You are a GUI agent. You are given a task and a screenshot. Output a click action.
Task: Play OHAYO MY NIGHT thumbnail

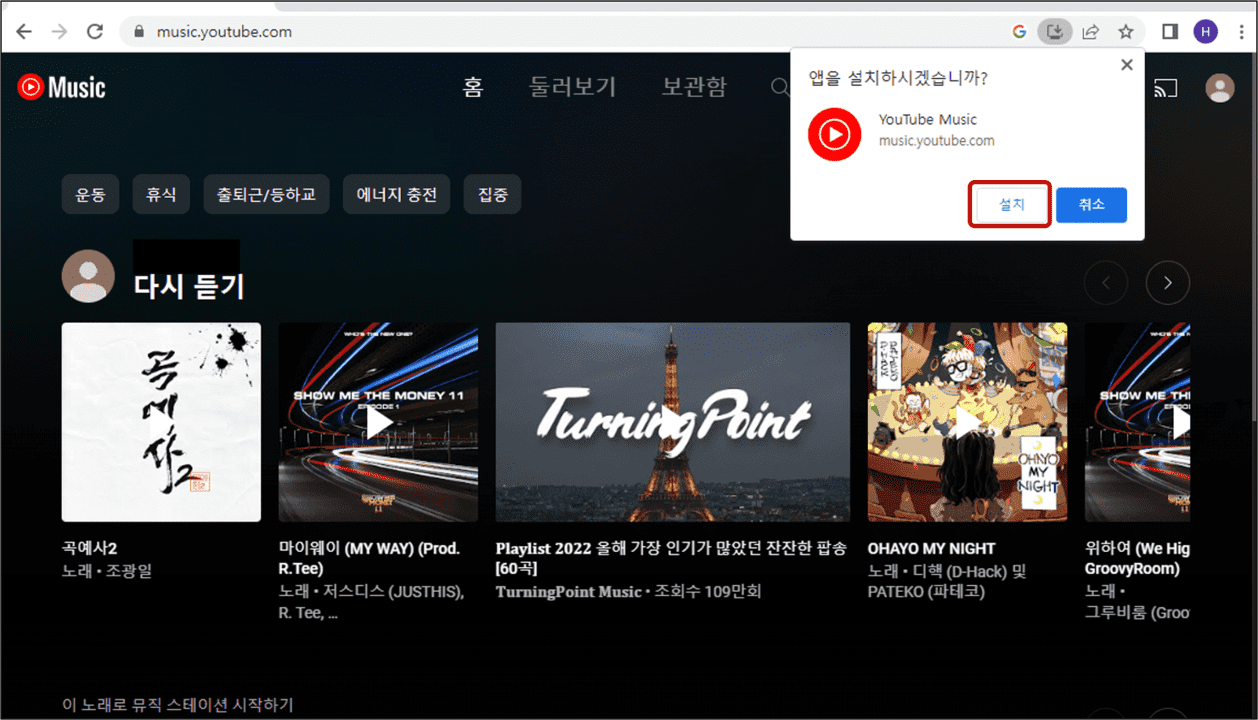(x=967, y=422)
